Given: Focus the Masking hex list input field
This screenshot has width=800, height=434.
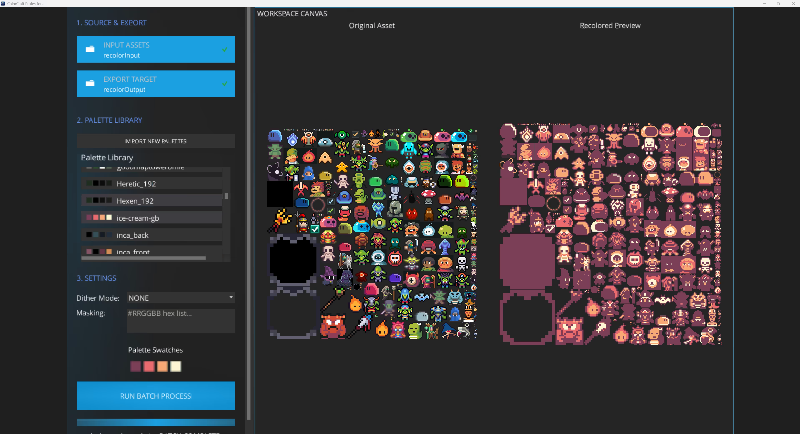Looking at the screenshot, I should click(180, 320).
